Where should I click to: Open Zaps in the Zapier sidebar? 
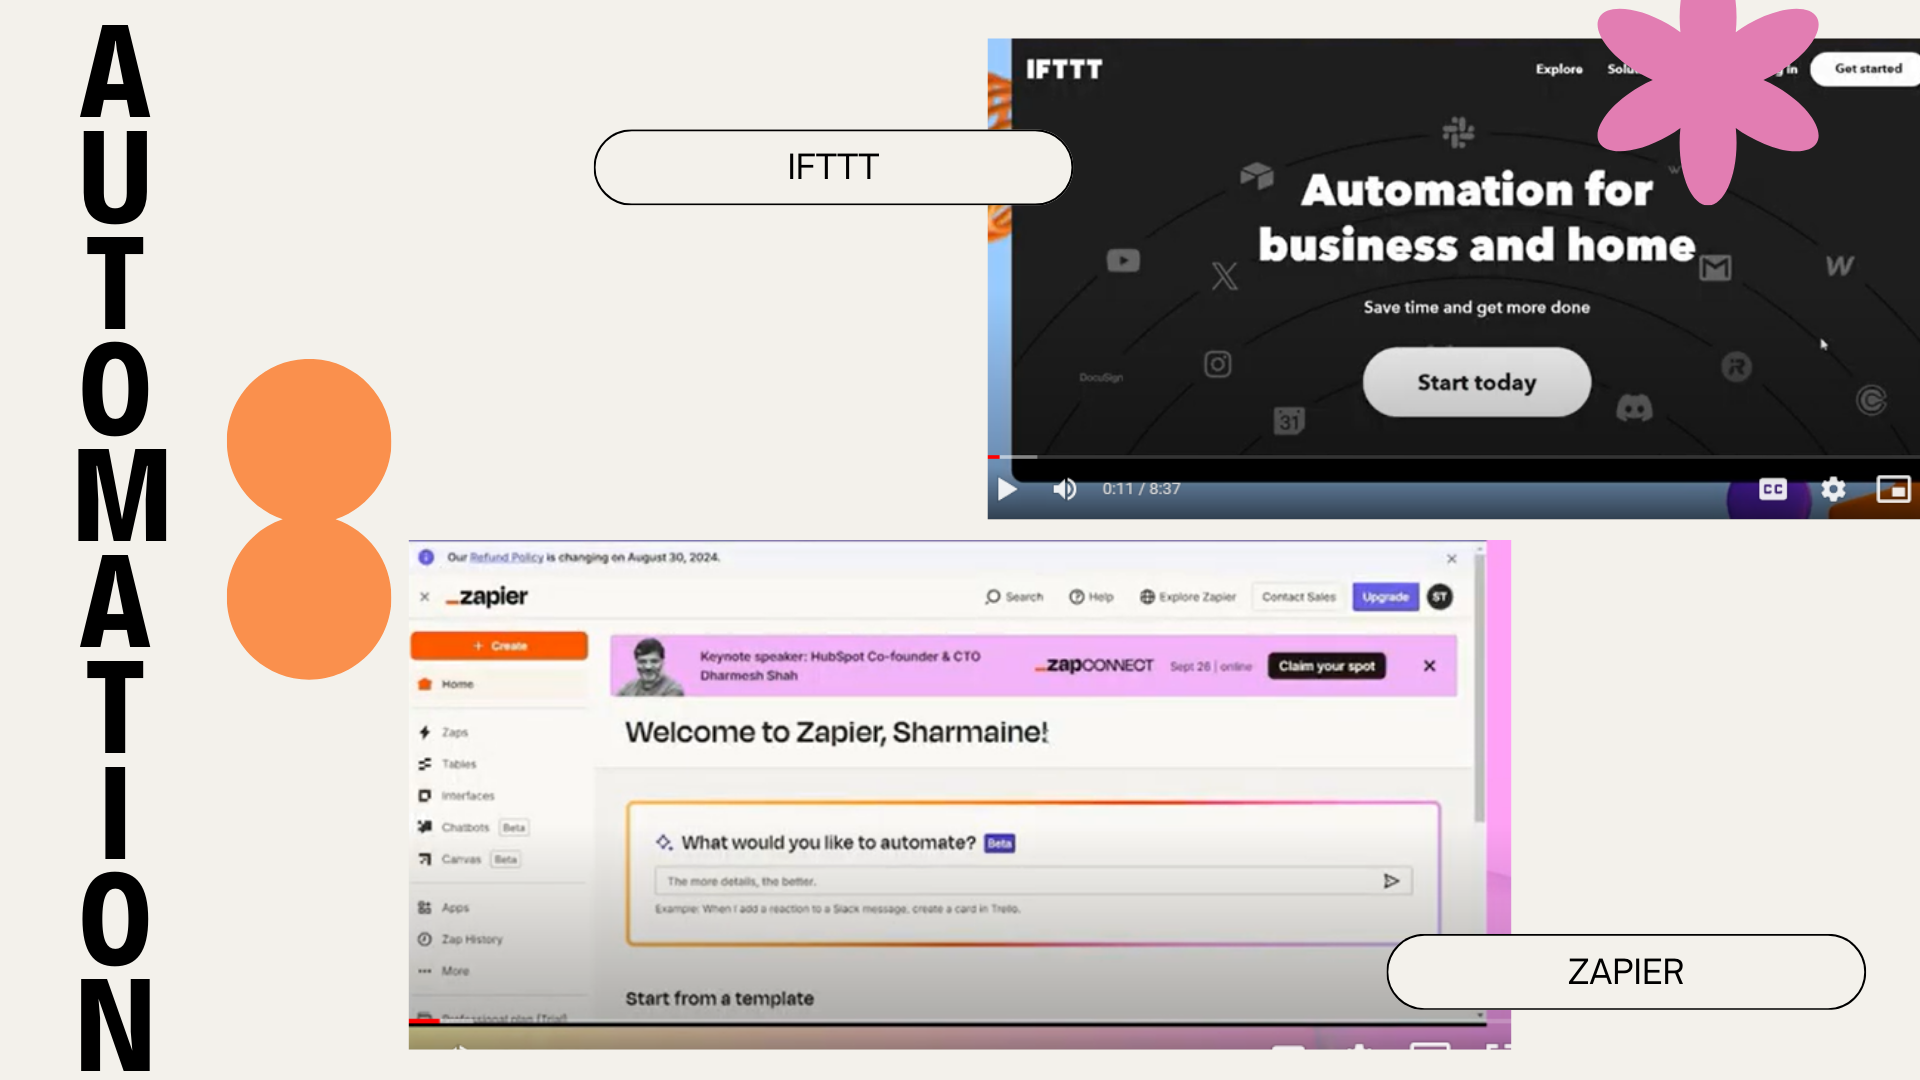pyautogui.click(x=454, y=733)
